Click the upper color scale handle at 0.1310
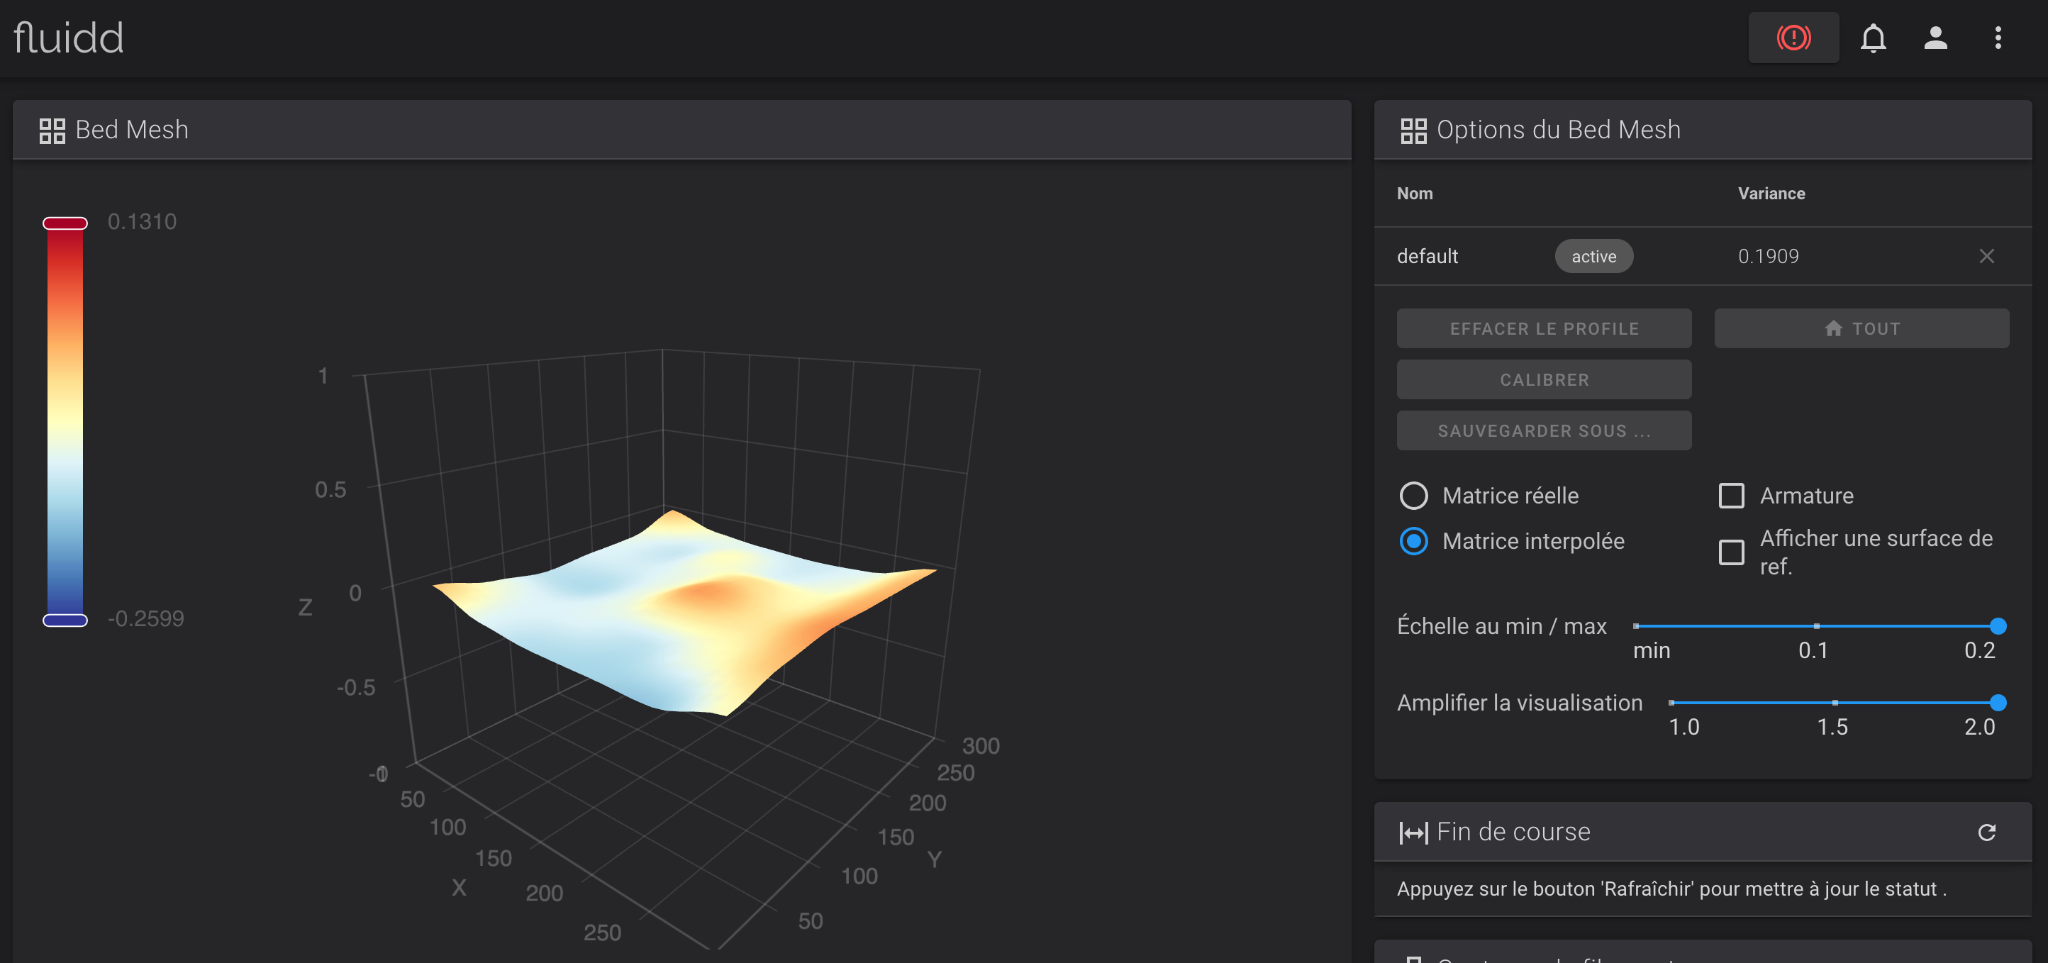Image resolution: width=2048 pixels, height=963 pixels. coord(65,223)
